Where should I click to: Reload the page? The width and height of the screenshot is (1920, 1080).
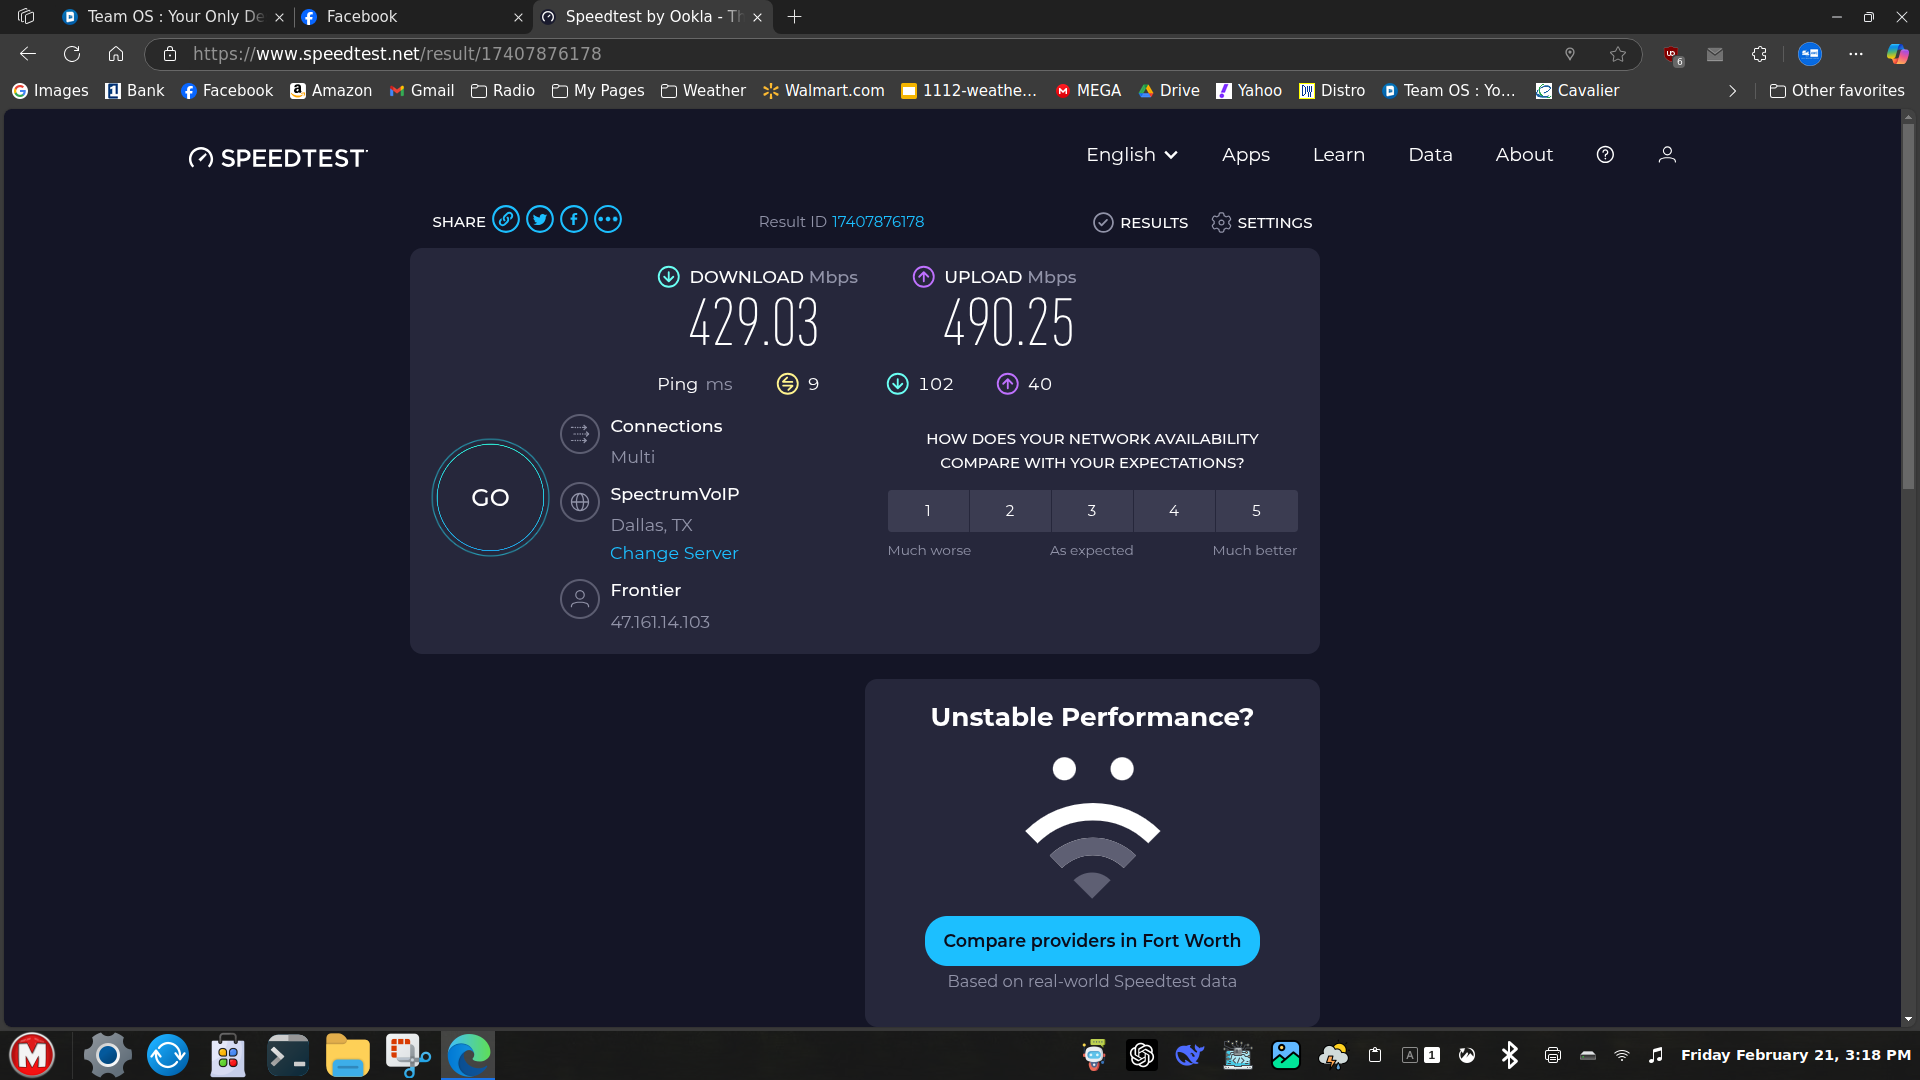(72, 54)
